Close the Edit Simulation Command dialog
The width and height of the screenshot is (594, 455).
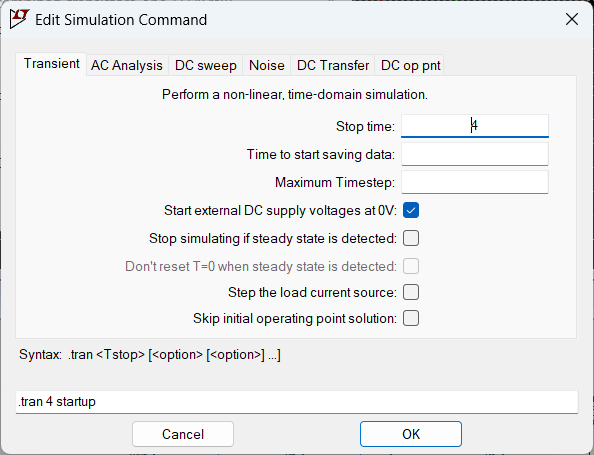[x=572, y=19]
